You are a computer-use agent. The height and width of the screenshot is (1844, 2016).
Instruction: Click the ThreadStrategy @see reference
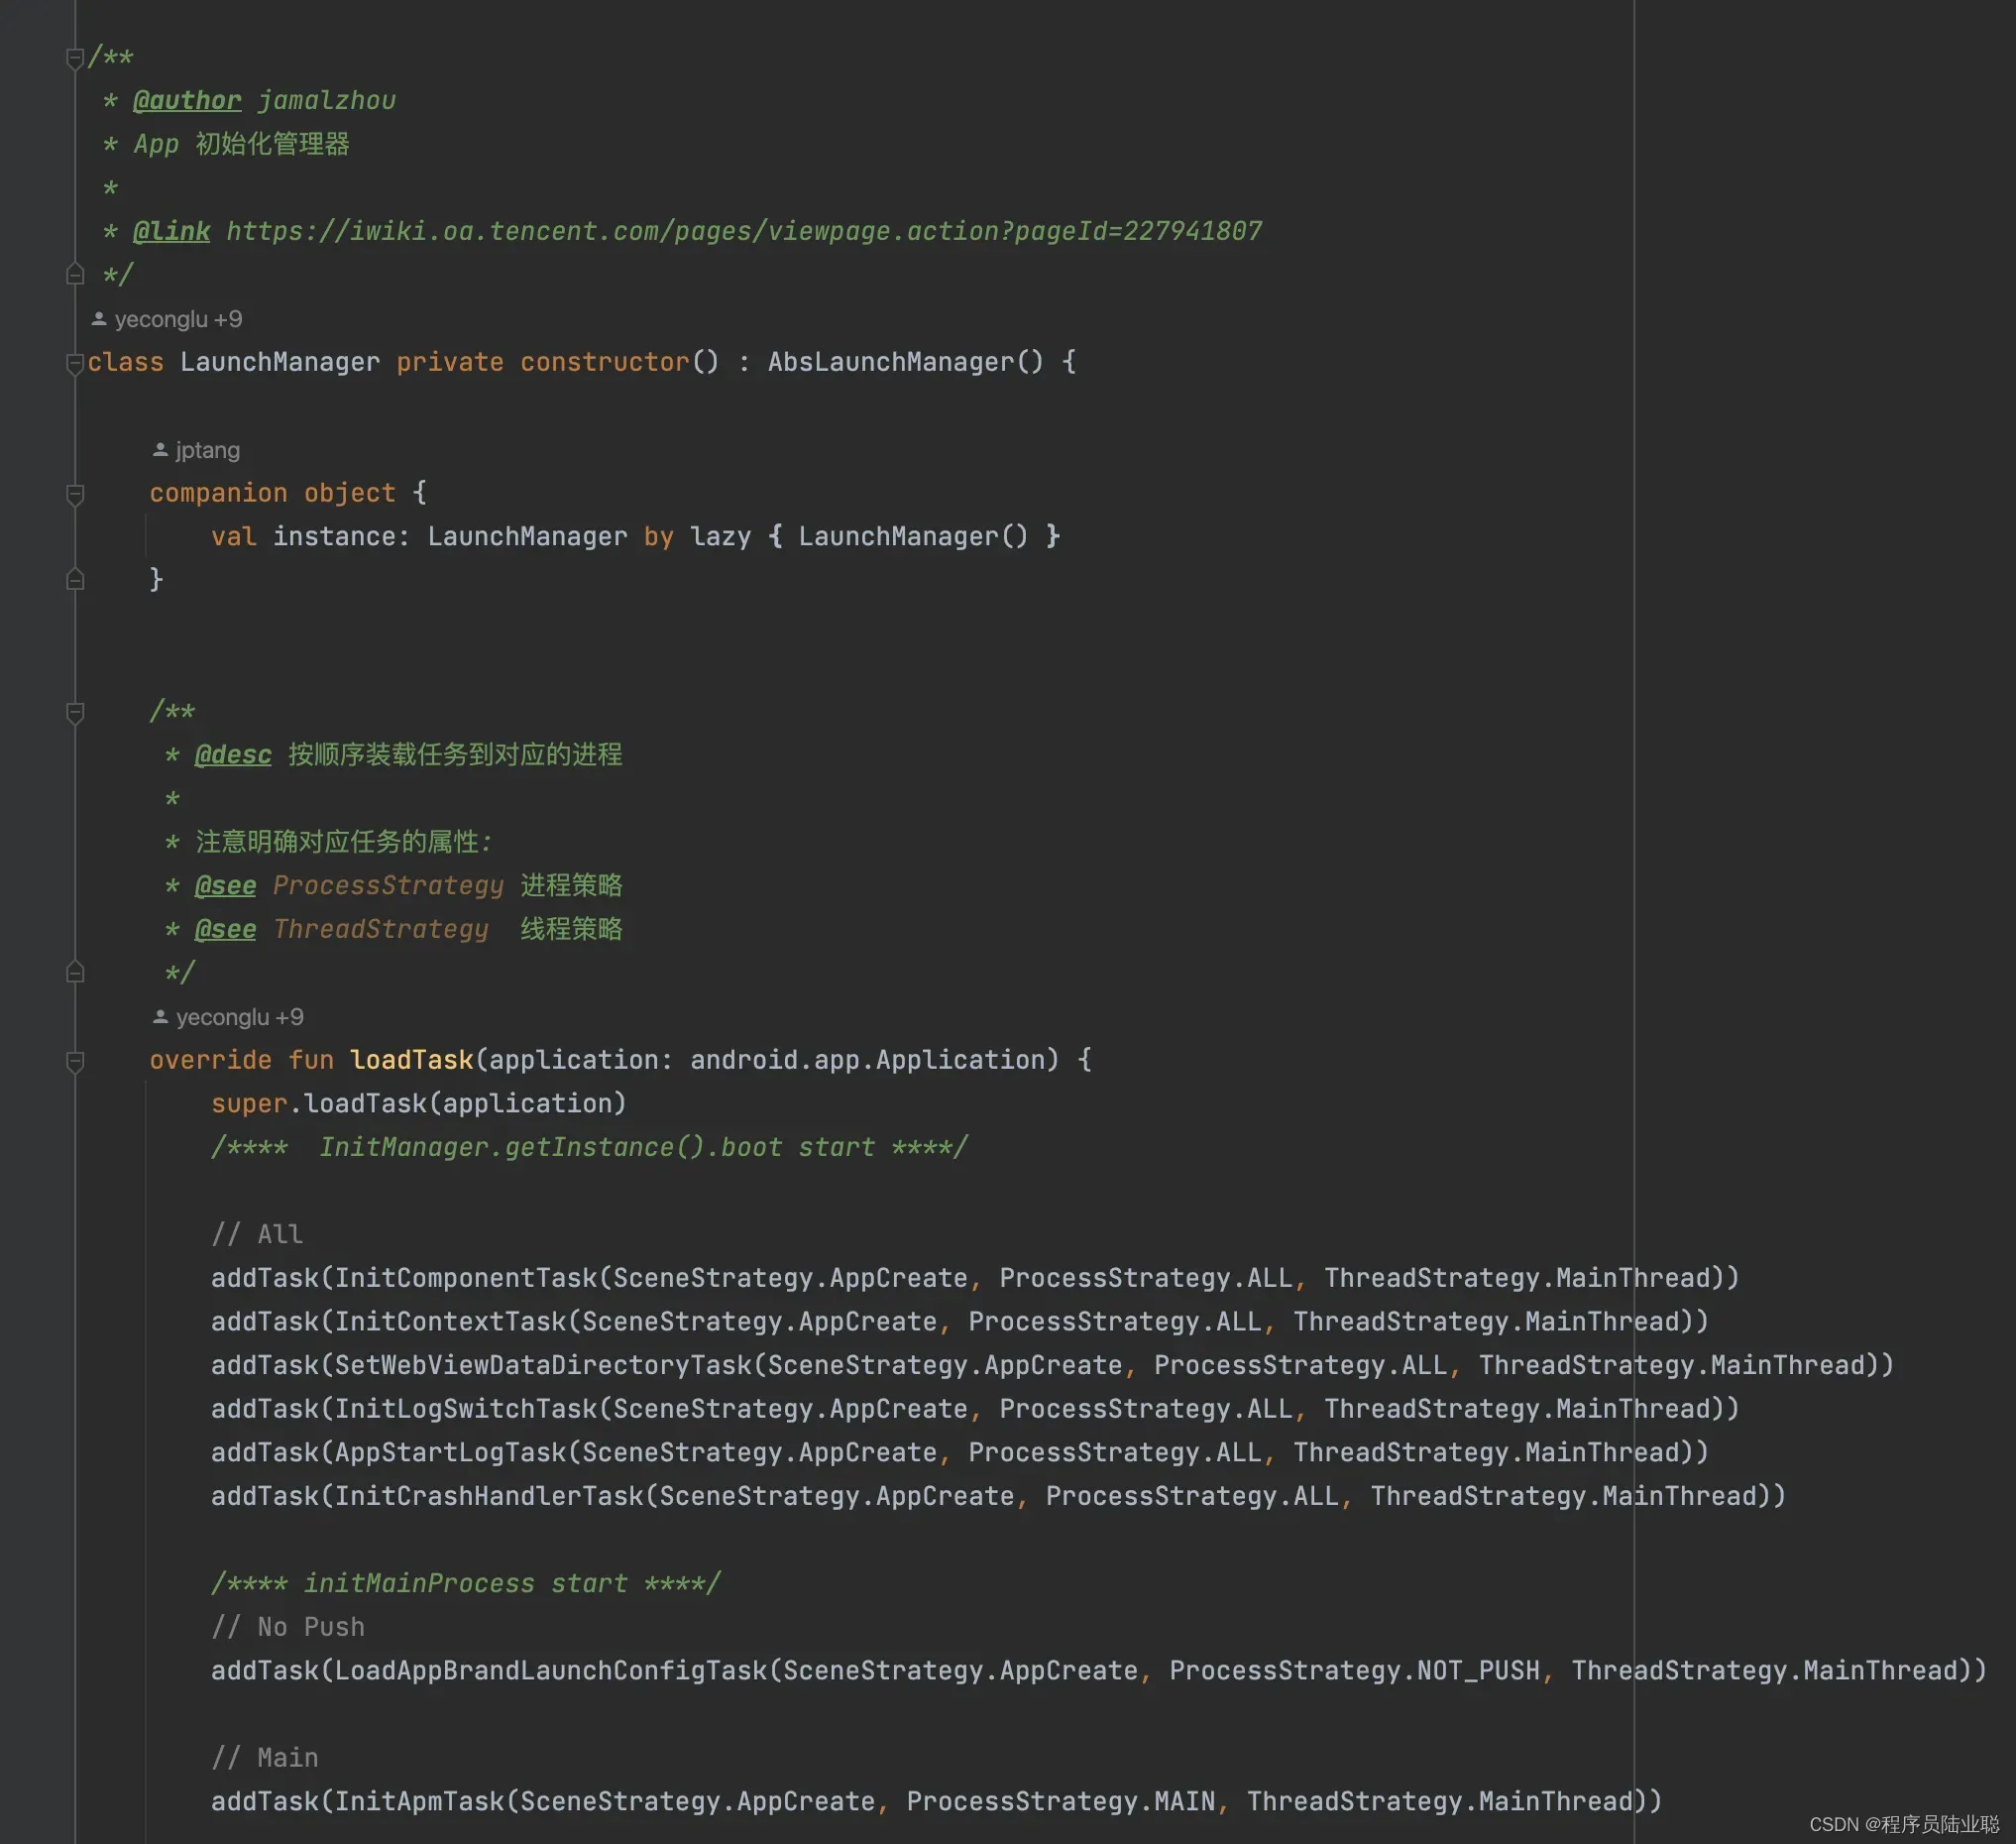point(380,929)
